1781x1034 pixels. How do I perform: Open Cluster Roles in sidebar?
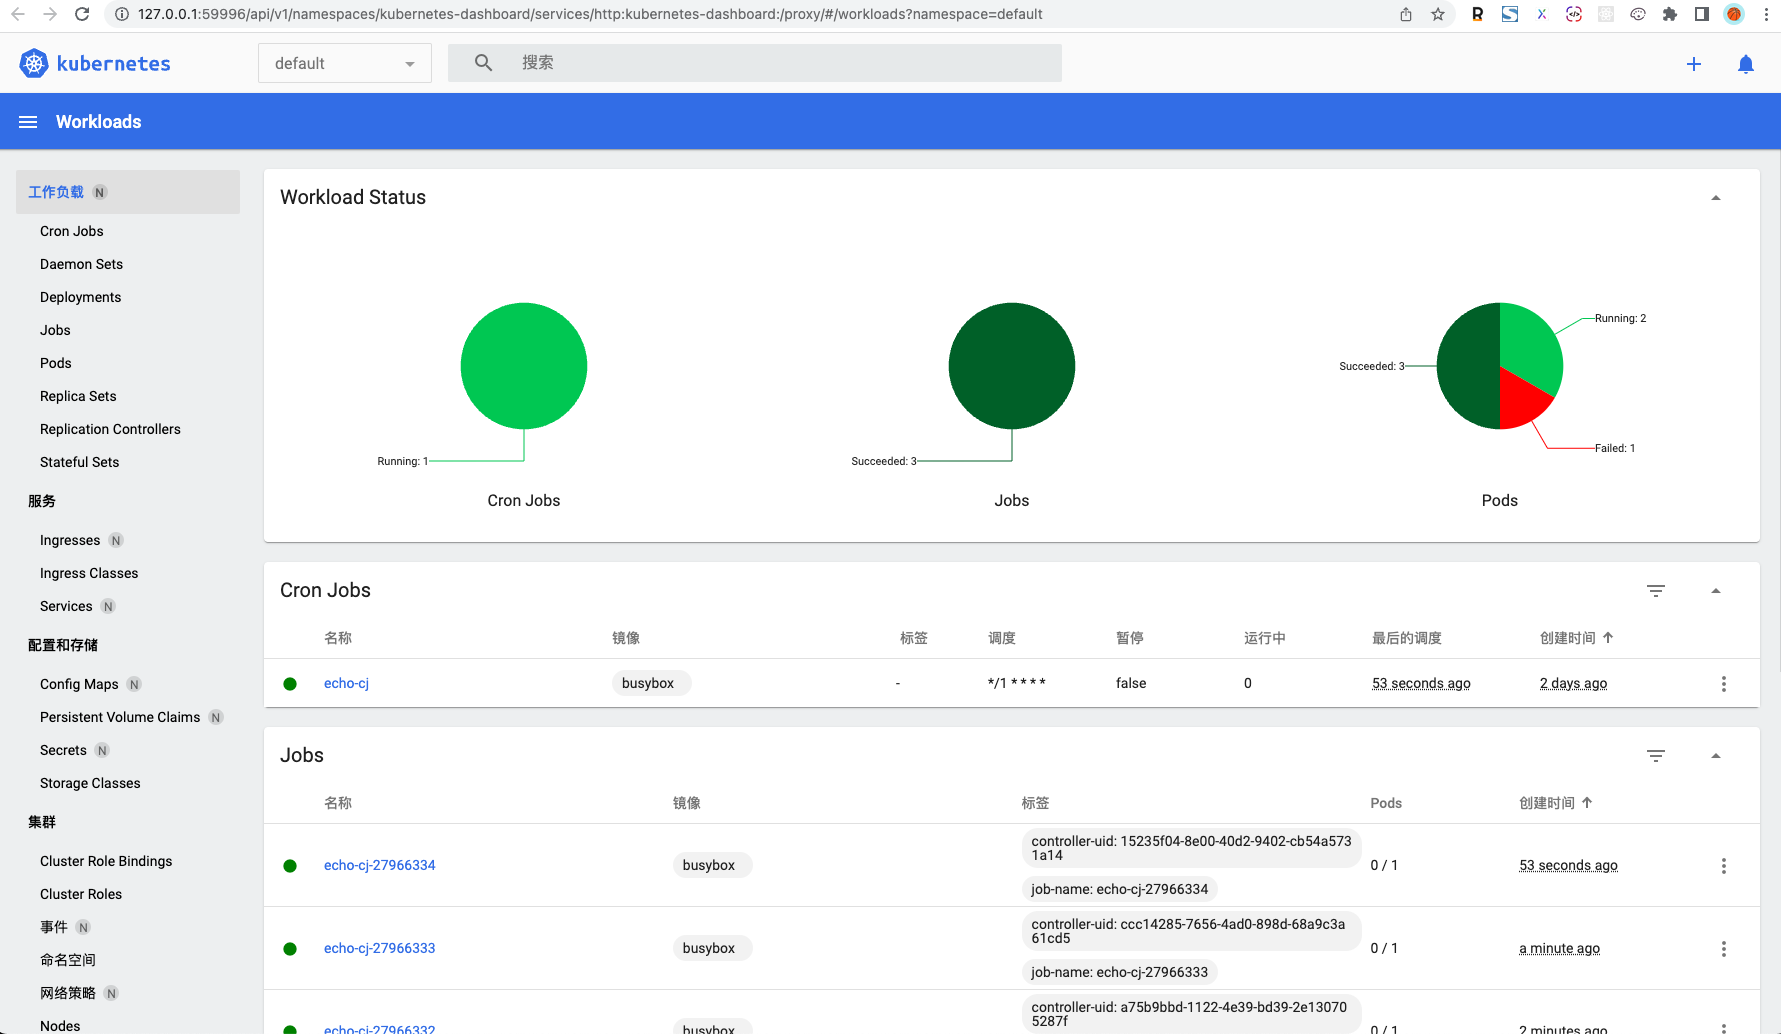(81, 894)
